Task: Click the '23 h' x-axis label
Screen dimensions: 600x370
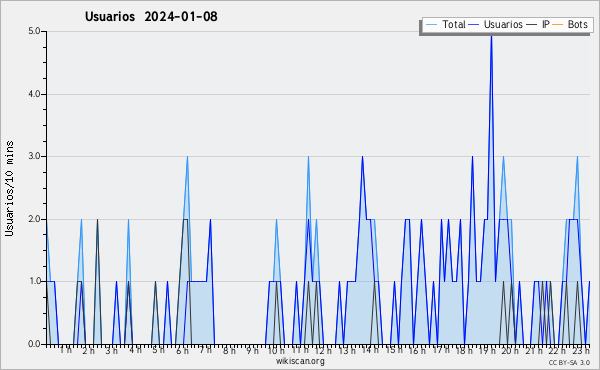Action: [x=581, y=351]
